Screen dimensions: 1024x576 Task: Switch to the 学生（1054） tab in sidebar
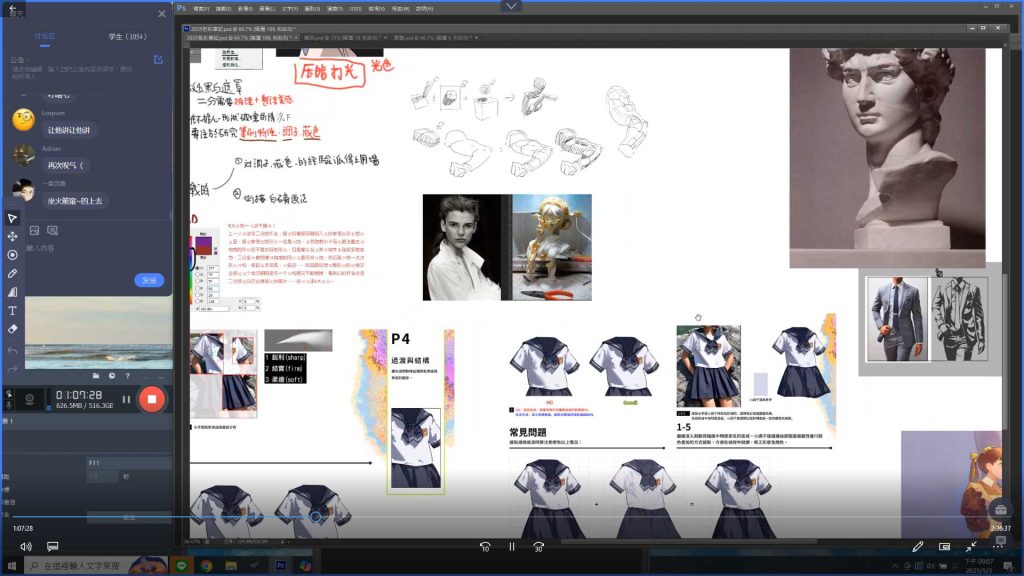coord(127,37)
